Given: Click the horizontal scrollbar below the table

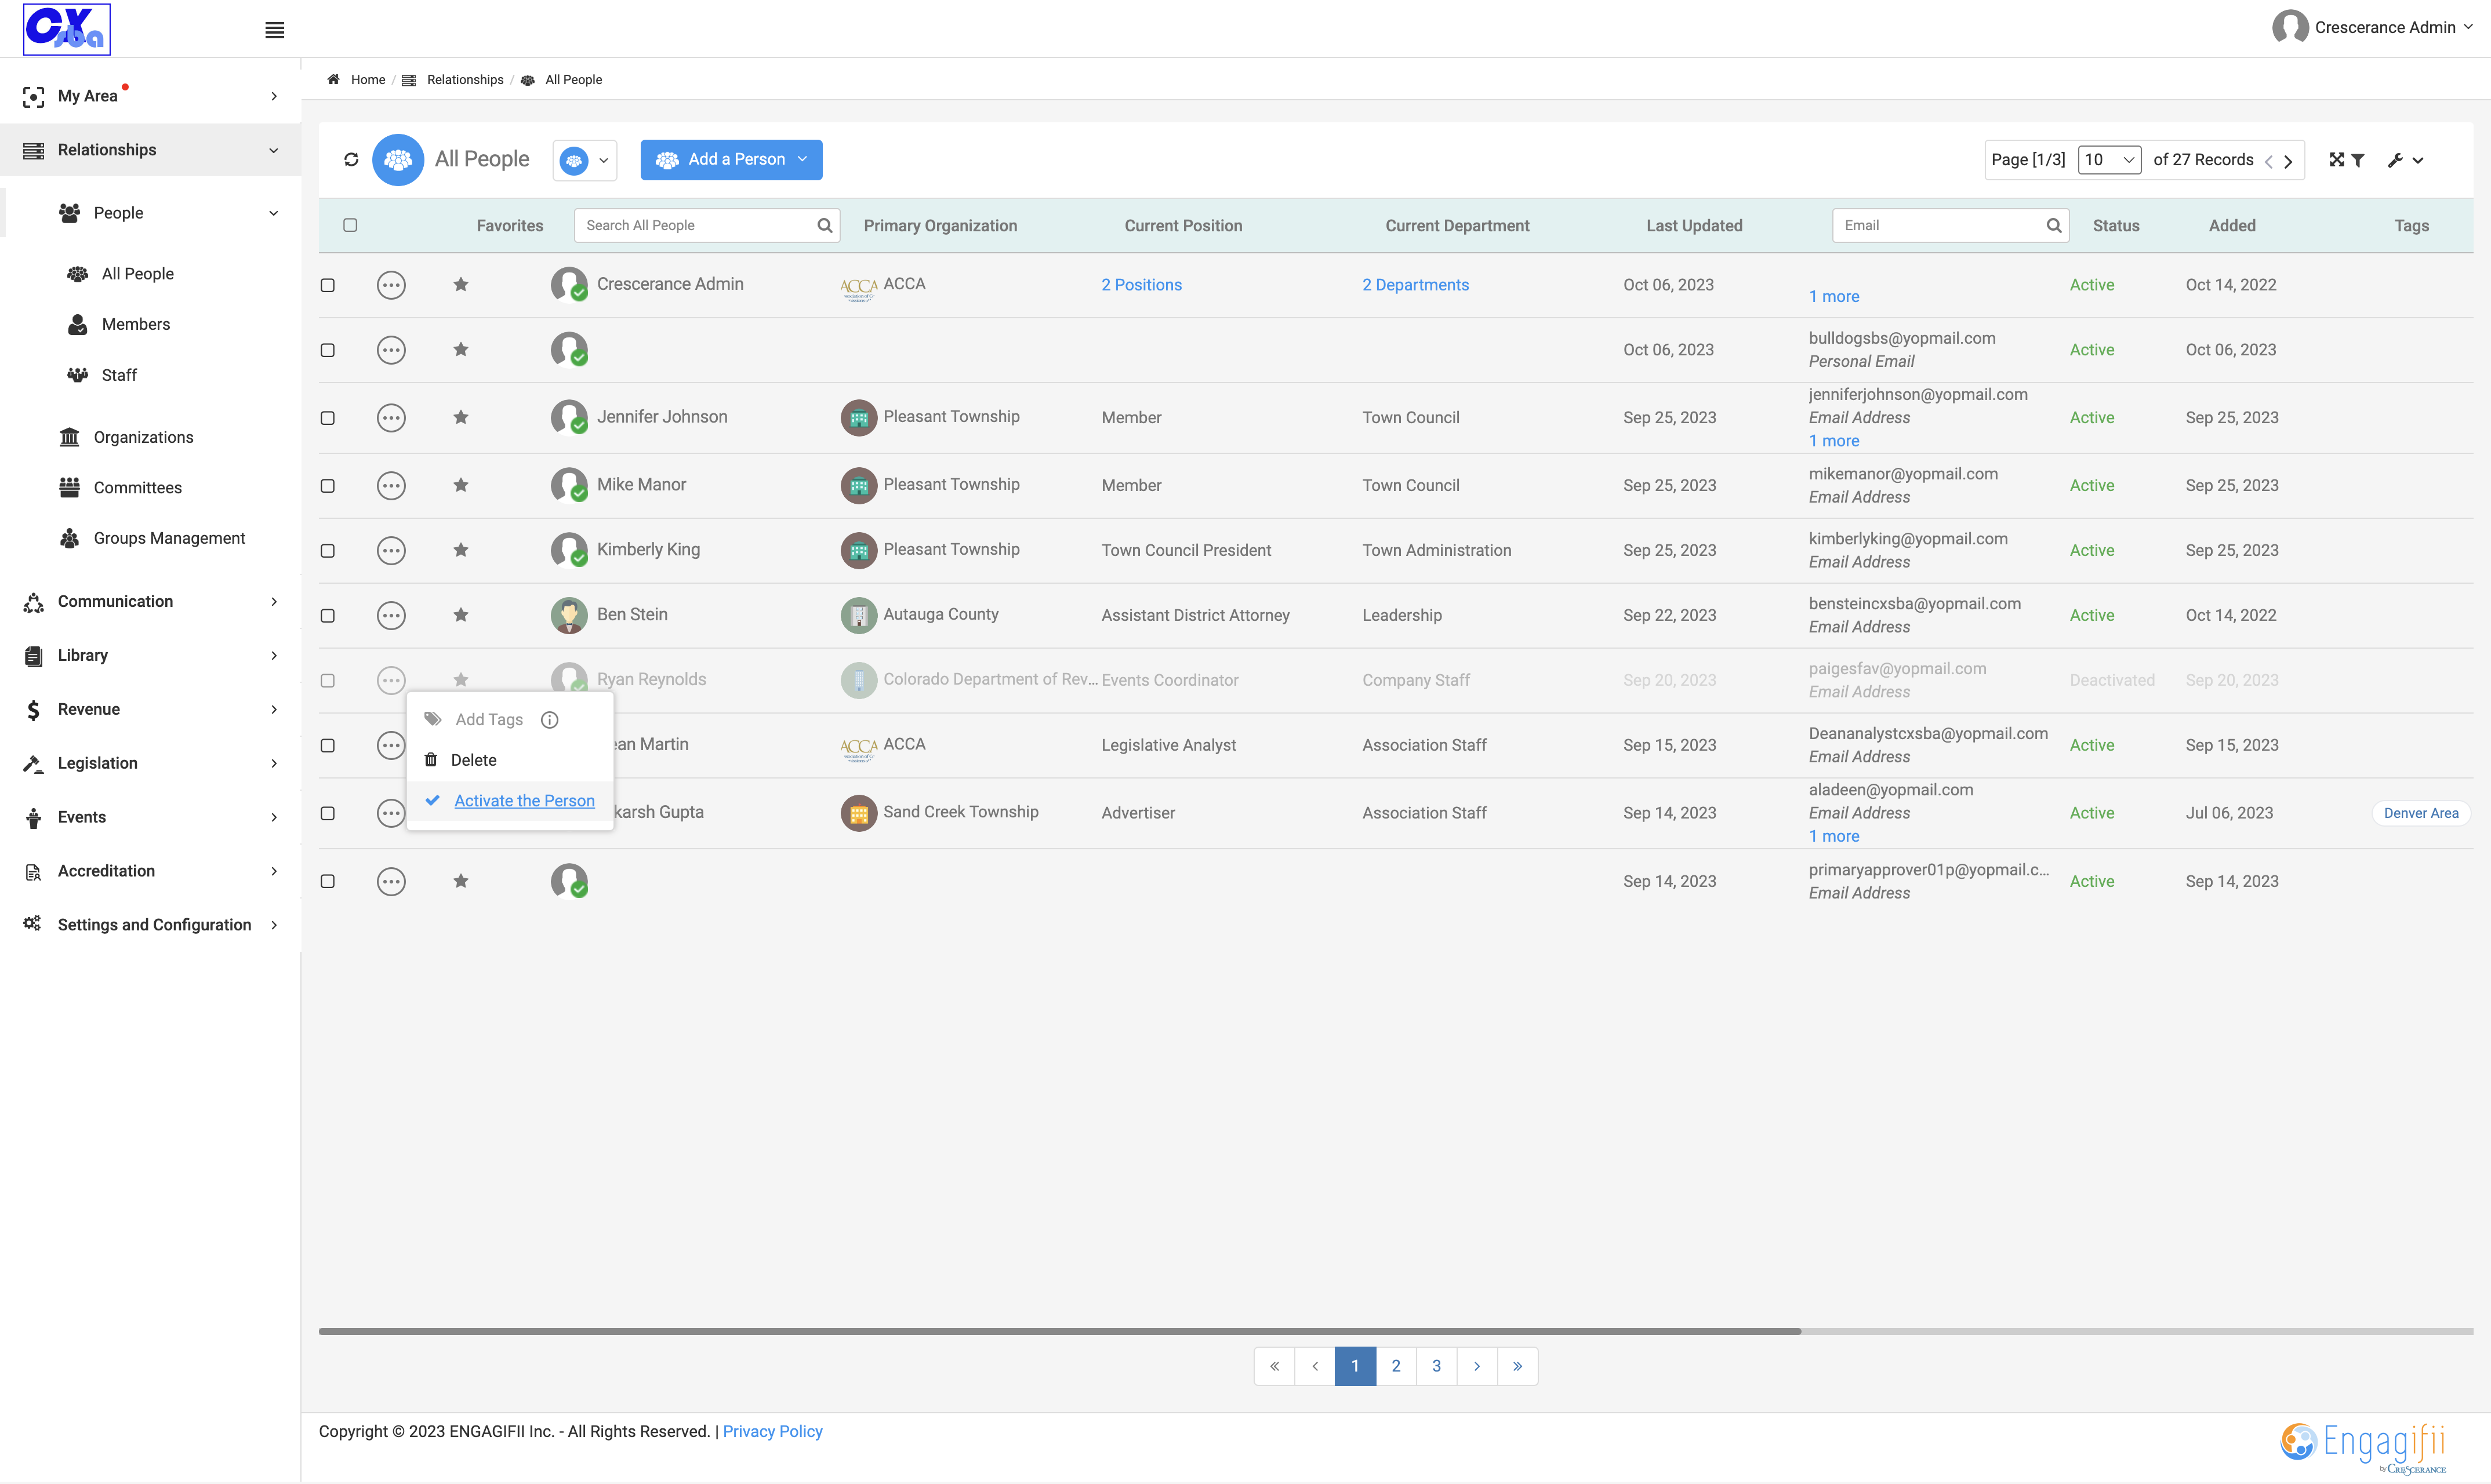Looking at the screenshot, I should (x=1060, y=1331).
